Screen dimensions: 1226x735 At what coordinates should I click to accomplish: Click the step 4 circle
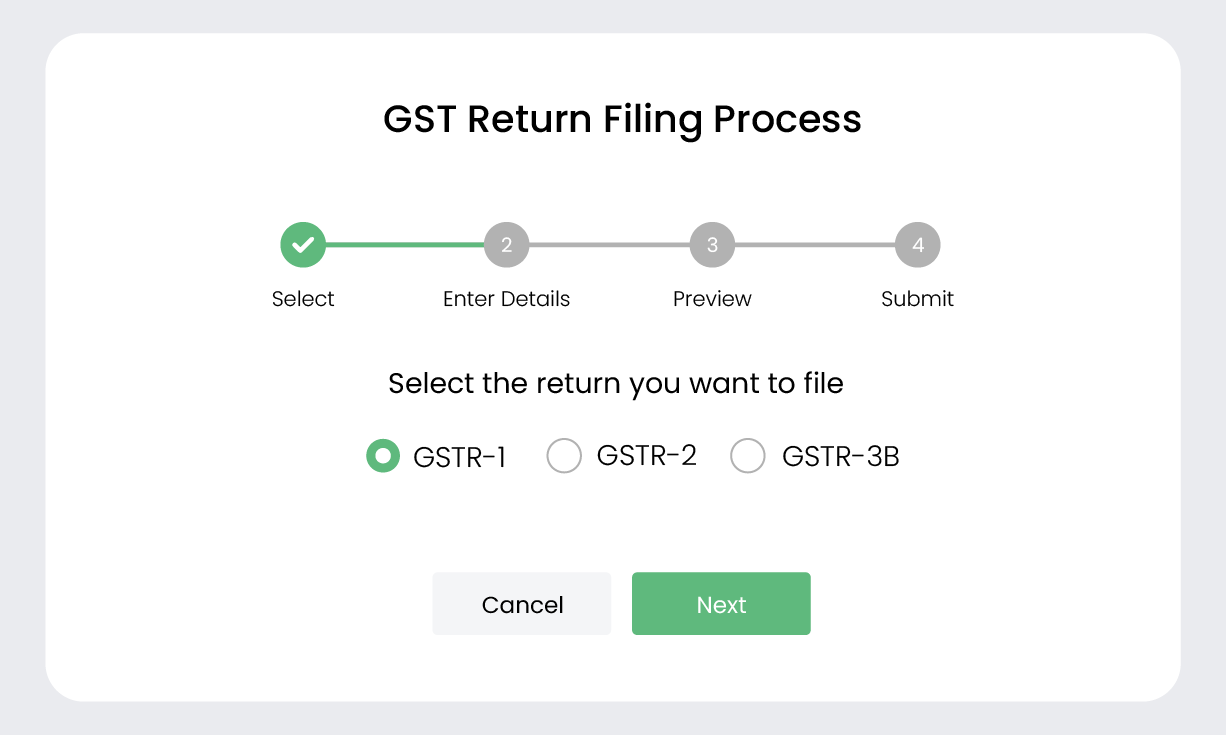(918, 245)
